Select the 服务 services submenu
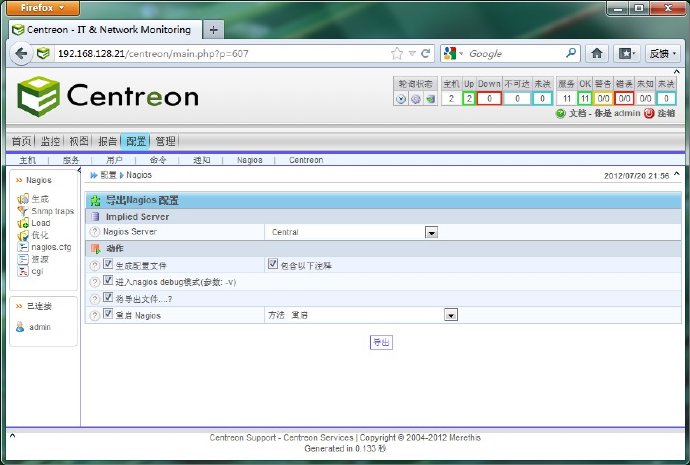690x465 pixels. (71, 160)
